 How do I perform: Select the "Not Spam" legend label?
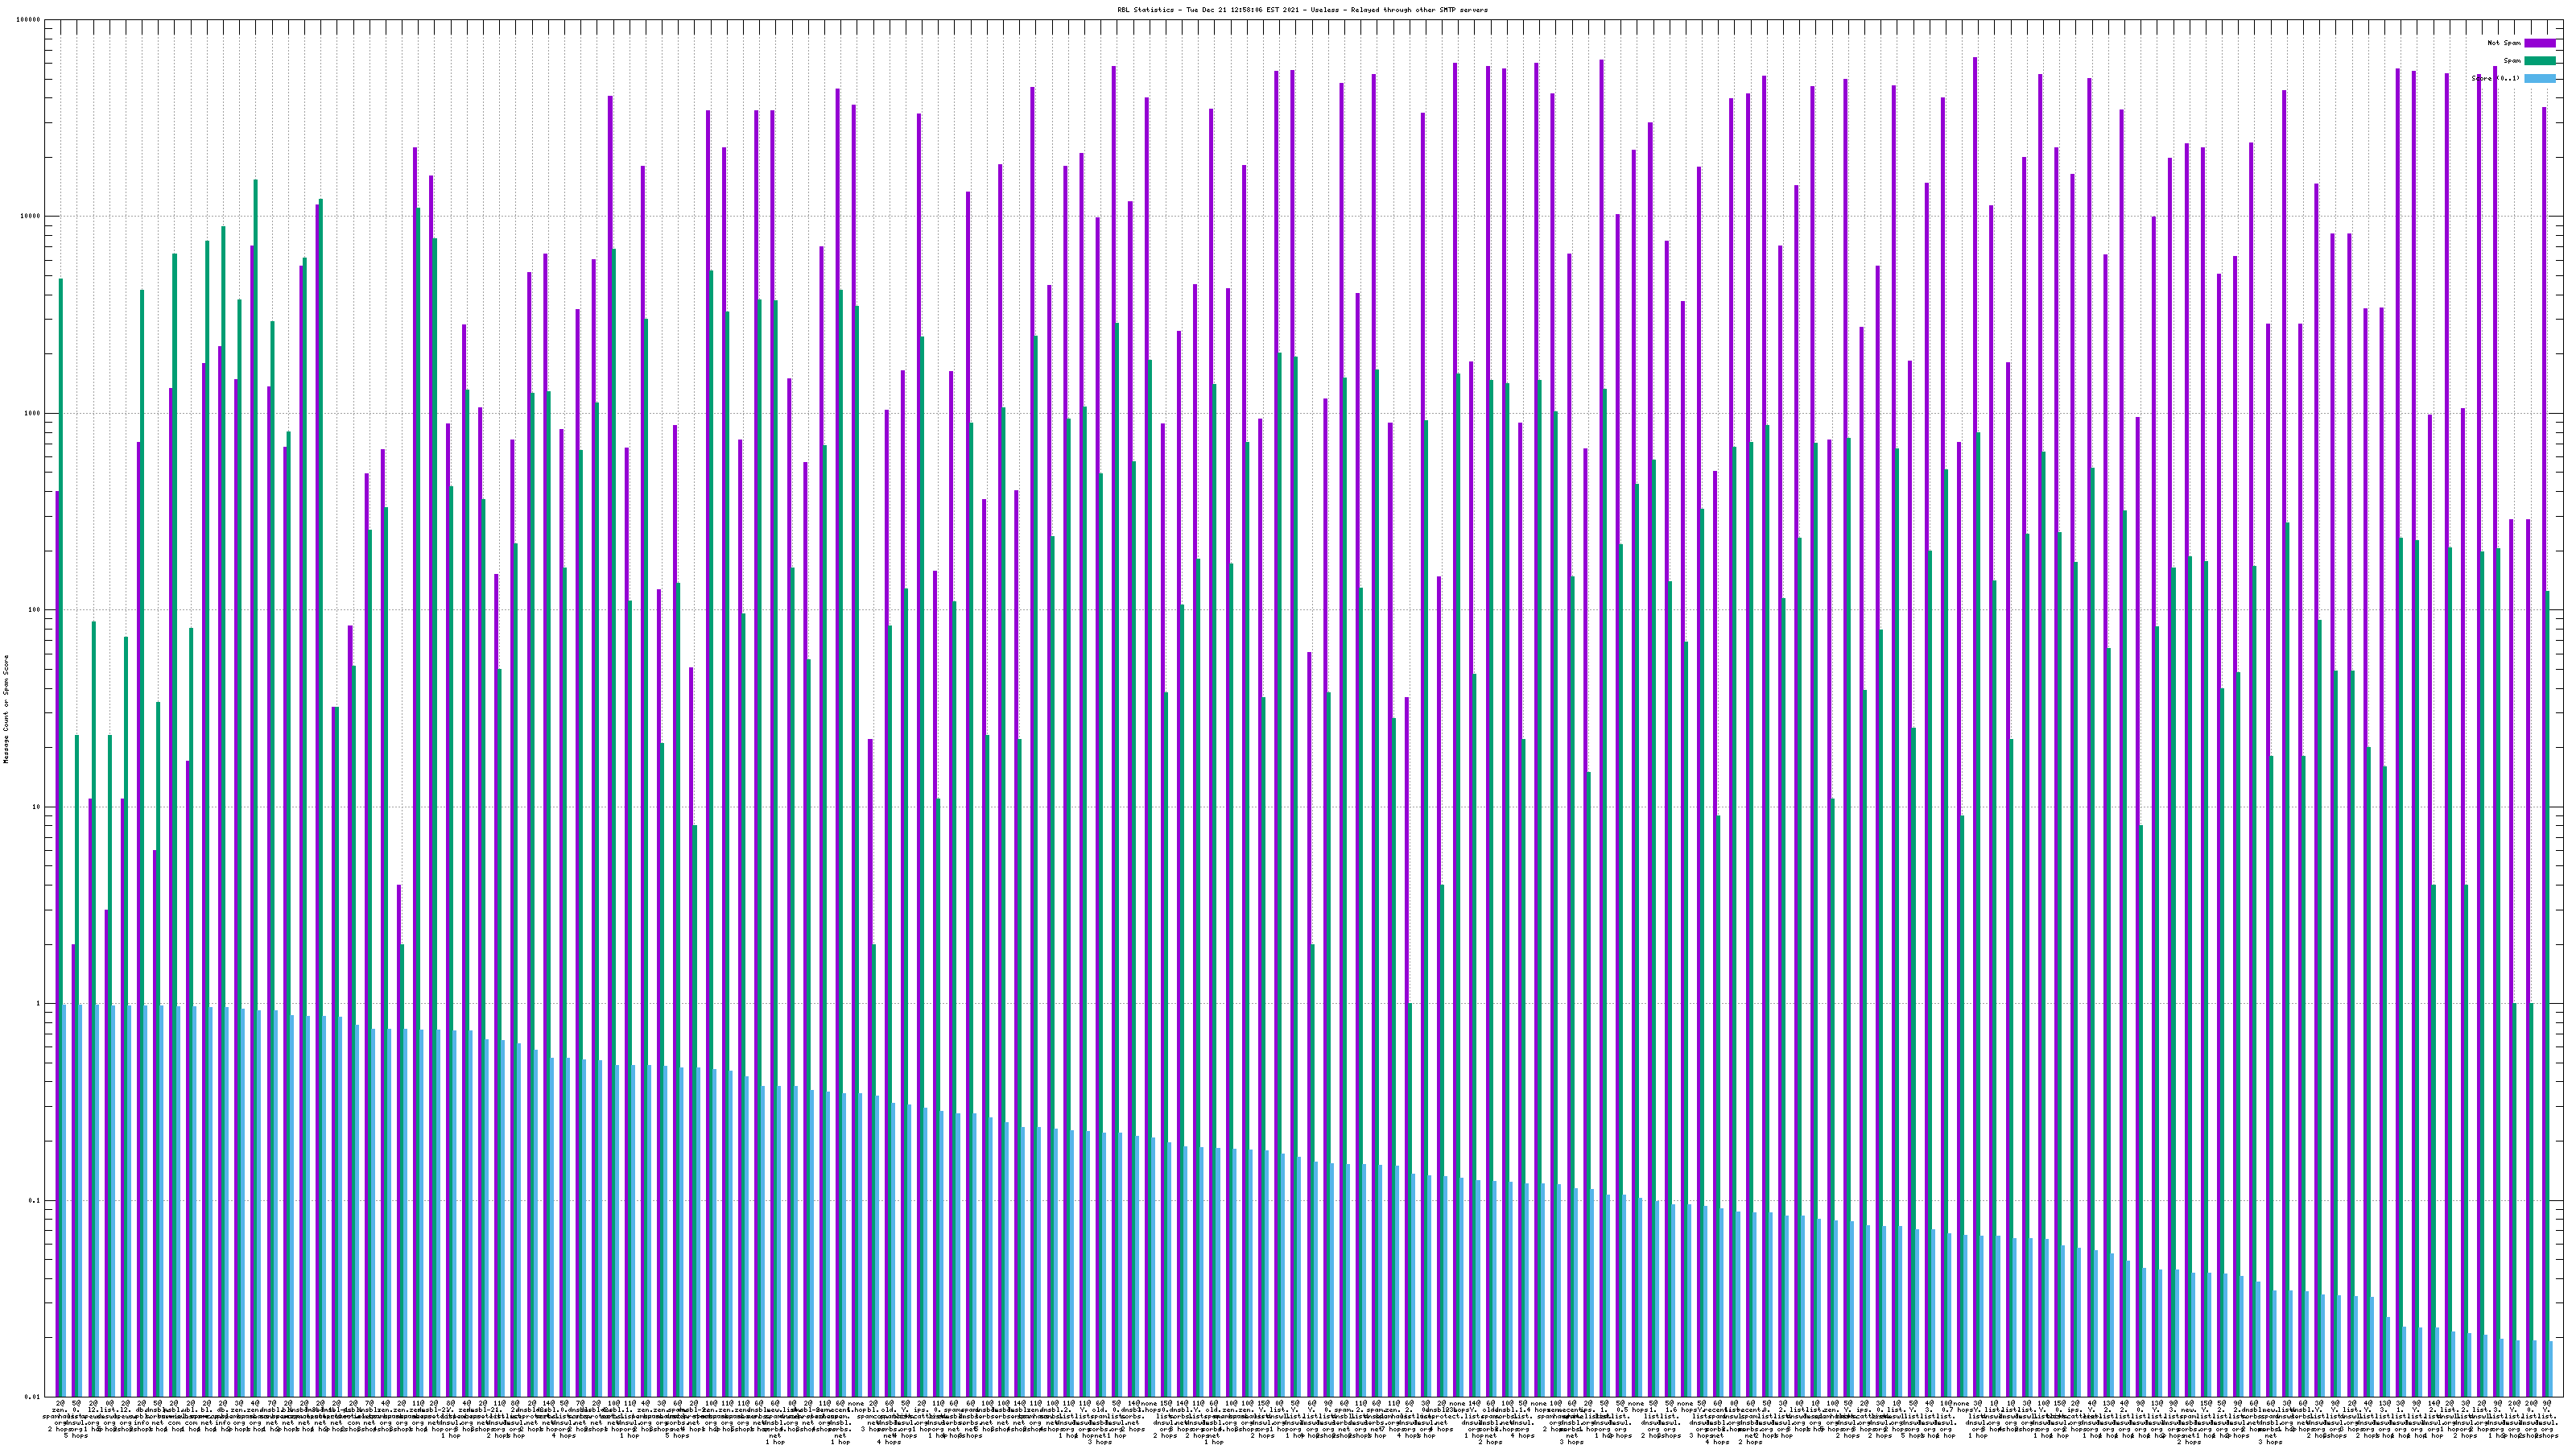[2504, 43]
